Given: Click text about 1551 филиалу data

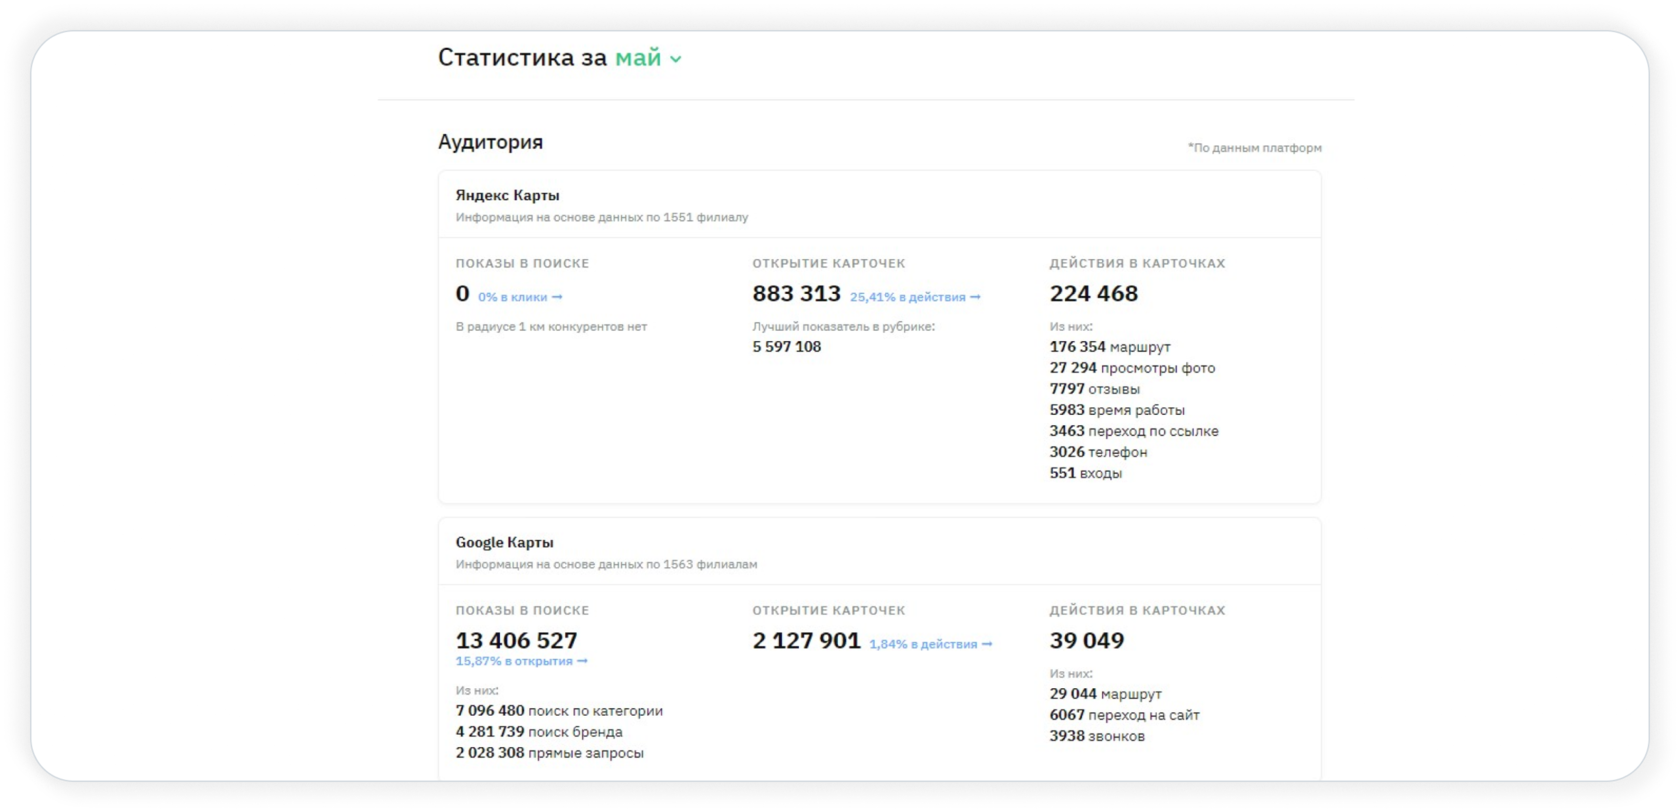Looking at the screenshot, I should [601, 217].
